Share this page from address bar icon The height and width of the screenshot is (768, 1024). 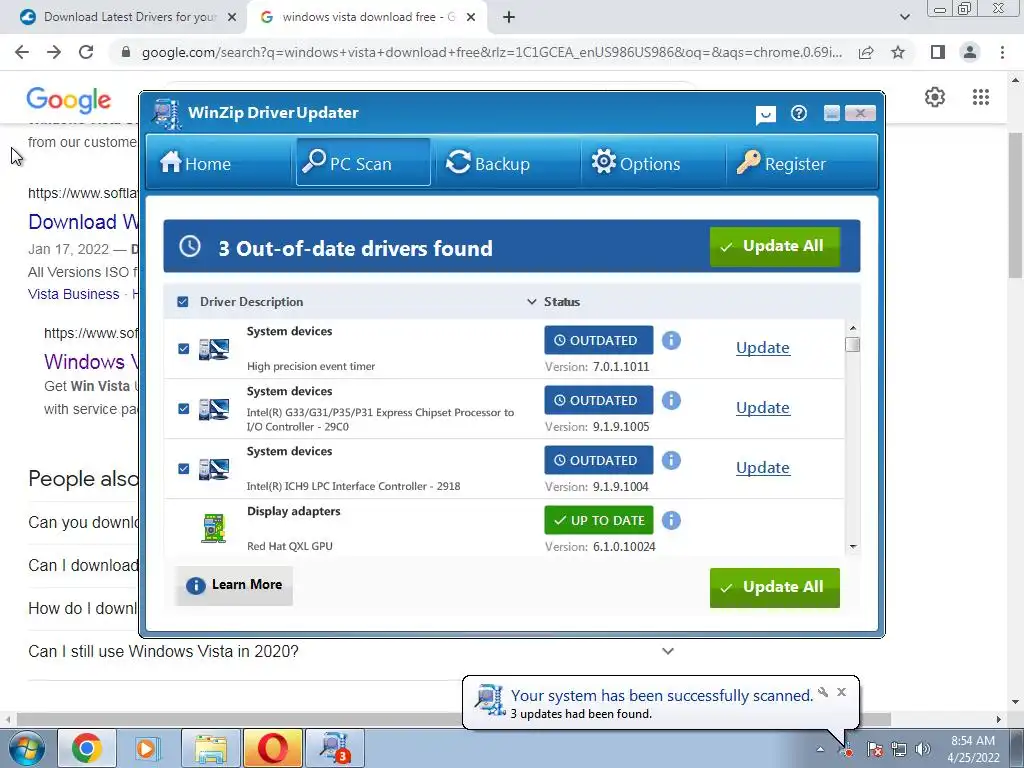[x=867, y=52]
